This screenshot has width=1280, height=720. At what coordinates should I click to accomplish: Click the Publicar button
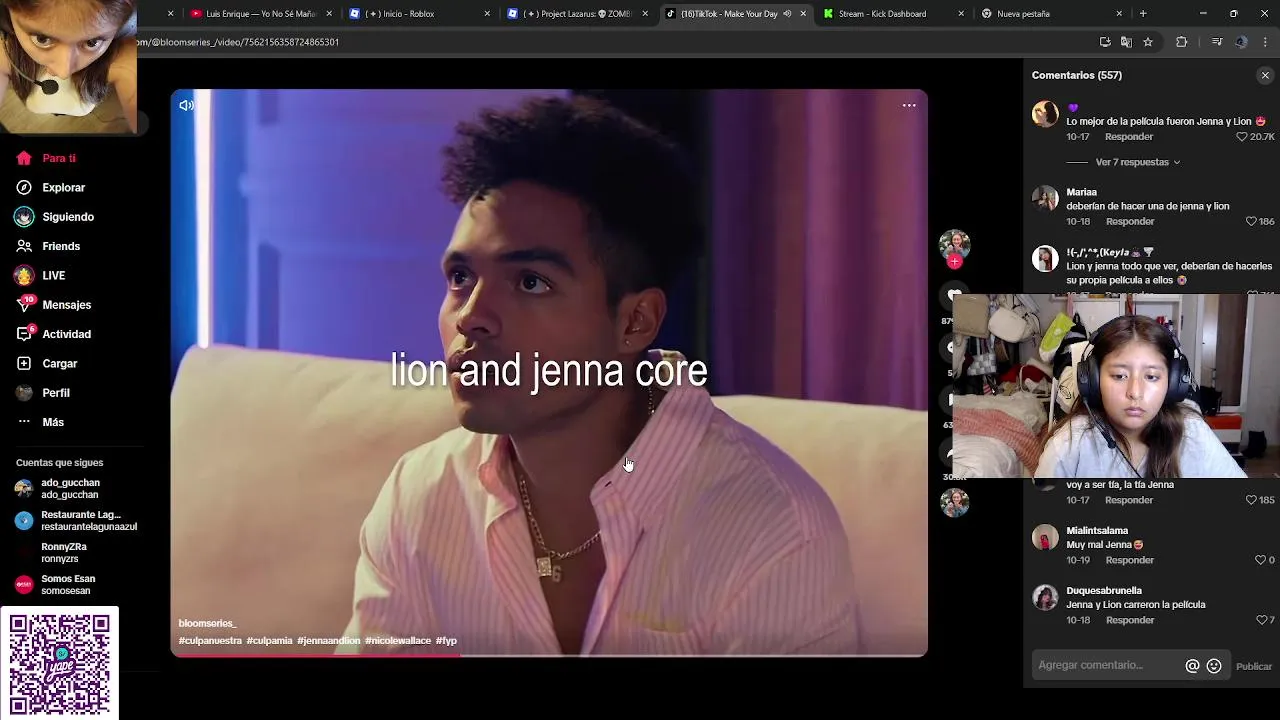(1254, 666)
